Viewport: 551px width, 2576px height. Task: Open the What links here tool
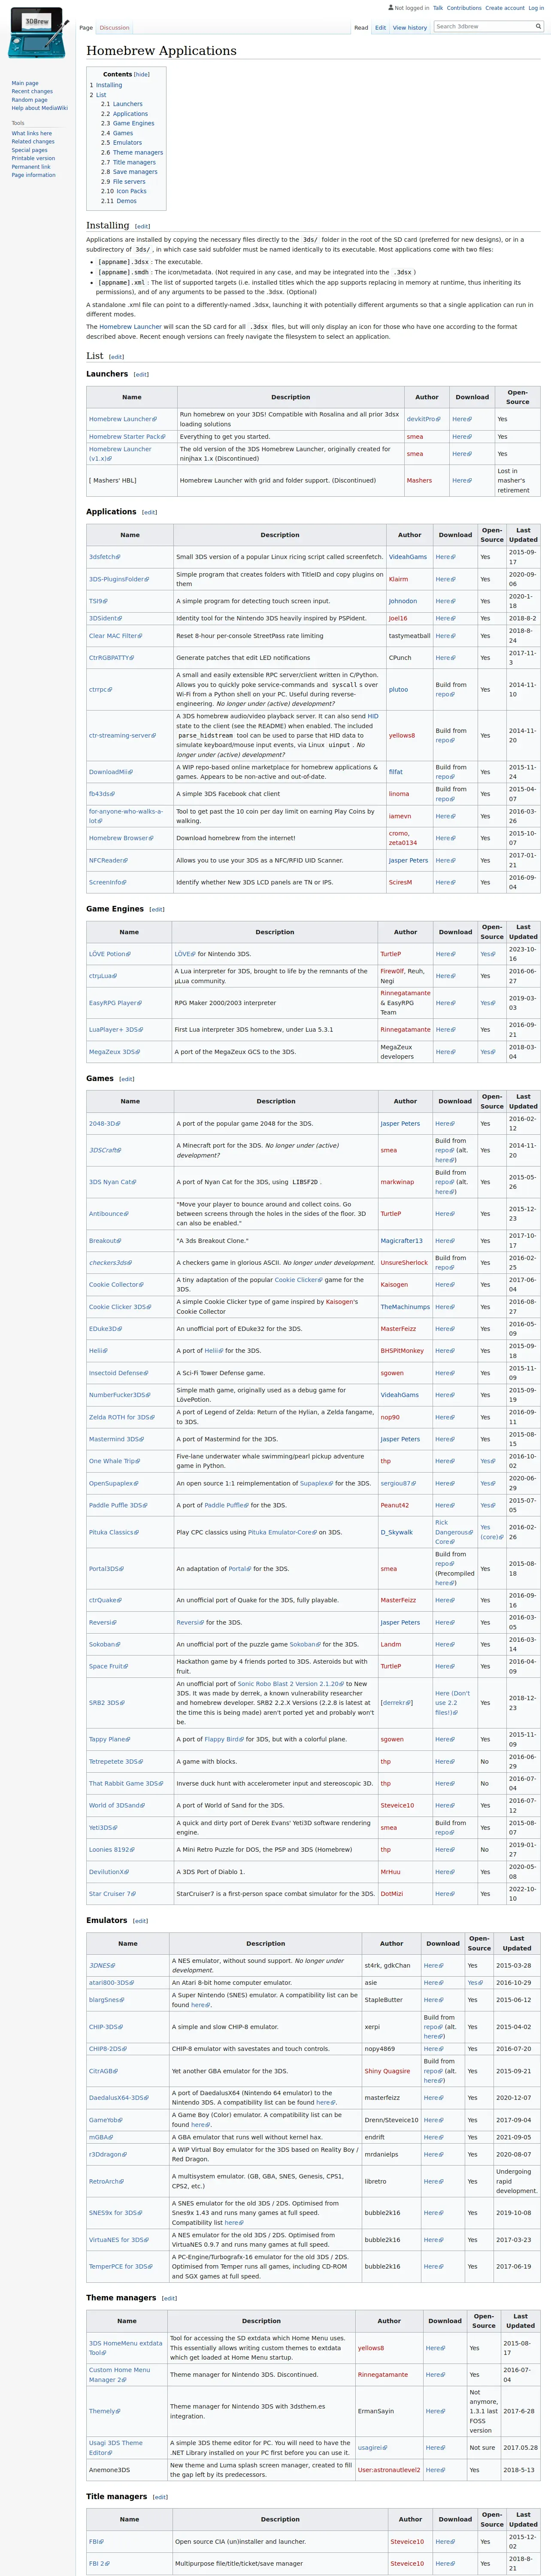tap(32, 133)
